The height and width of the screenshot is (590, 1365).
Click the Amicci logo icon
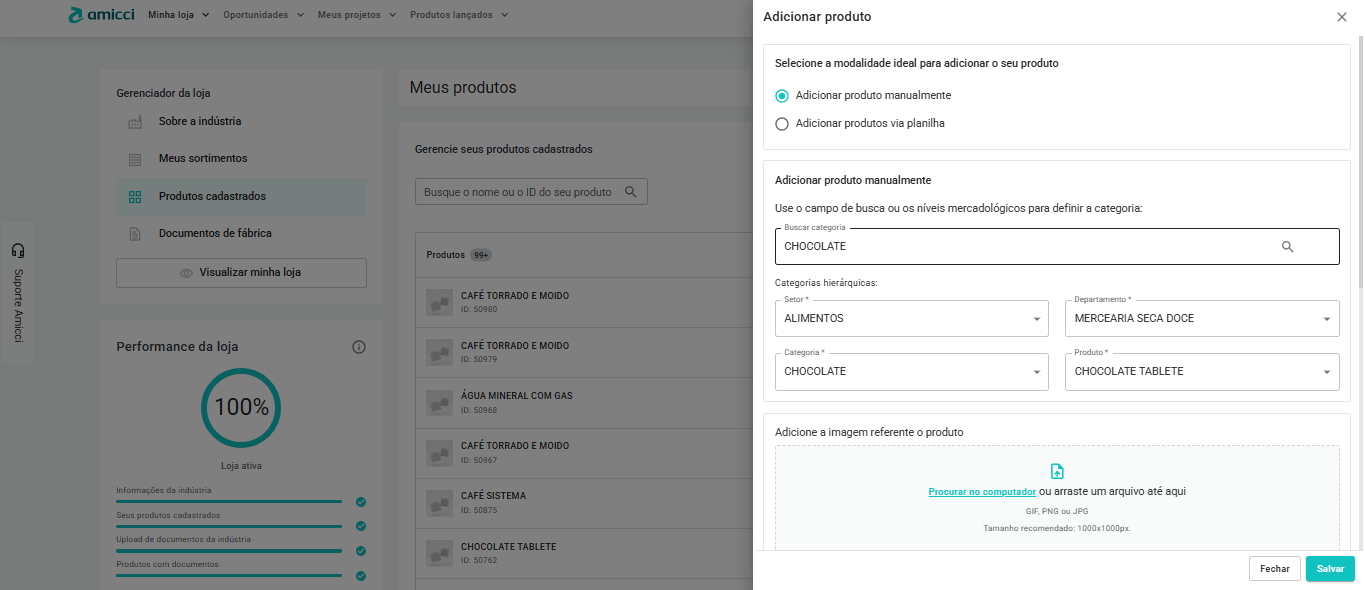click(x=77, y=15)
